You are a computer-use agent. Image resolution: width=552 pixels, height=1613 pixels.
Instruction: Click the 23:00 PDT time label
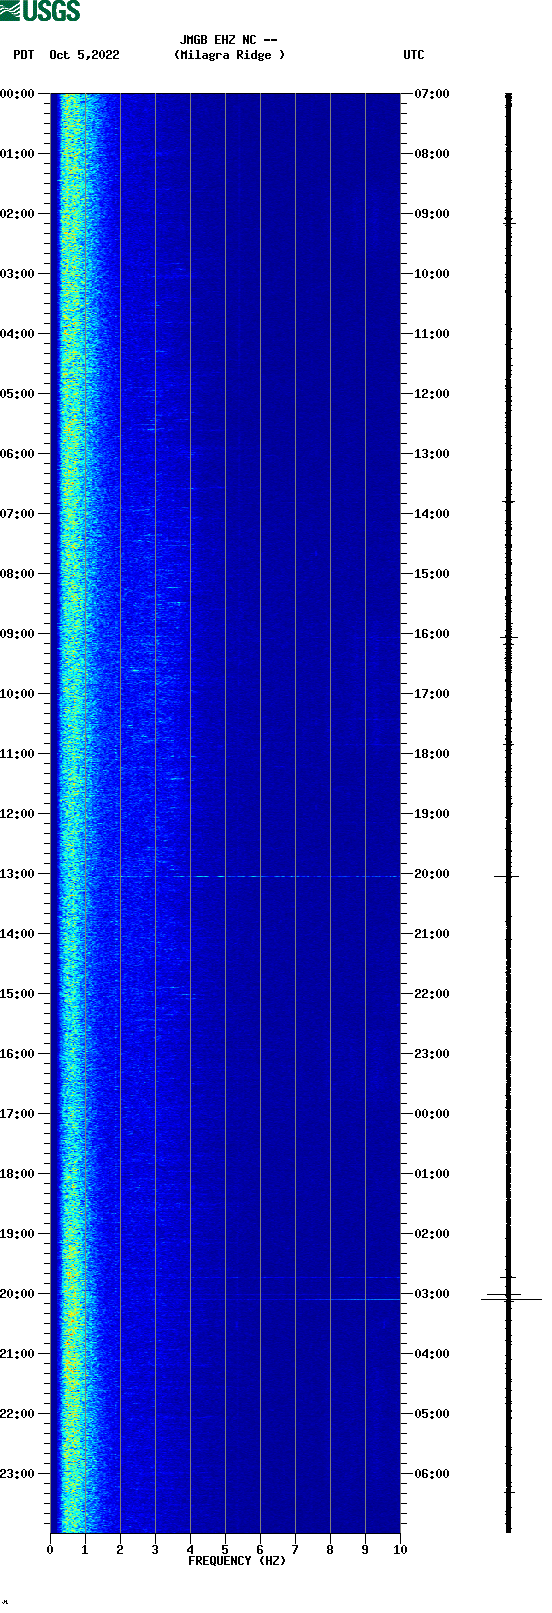(18, 1474)
